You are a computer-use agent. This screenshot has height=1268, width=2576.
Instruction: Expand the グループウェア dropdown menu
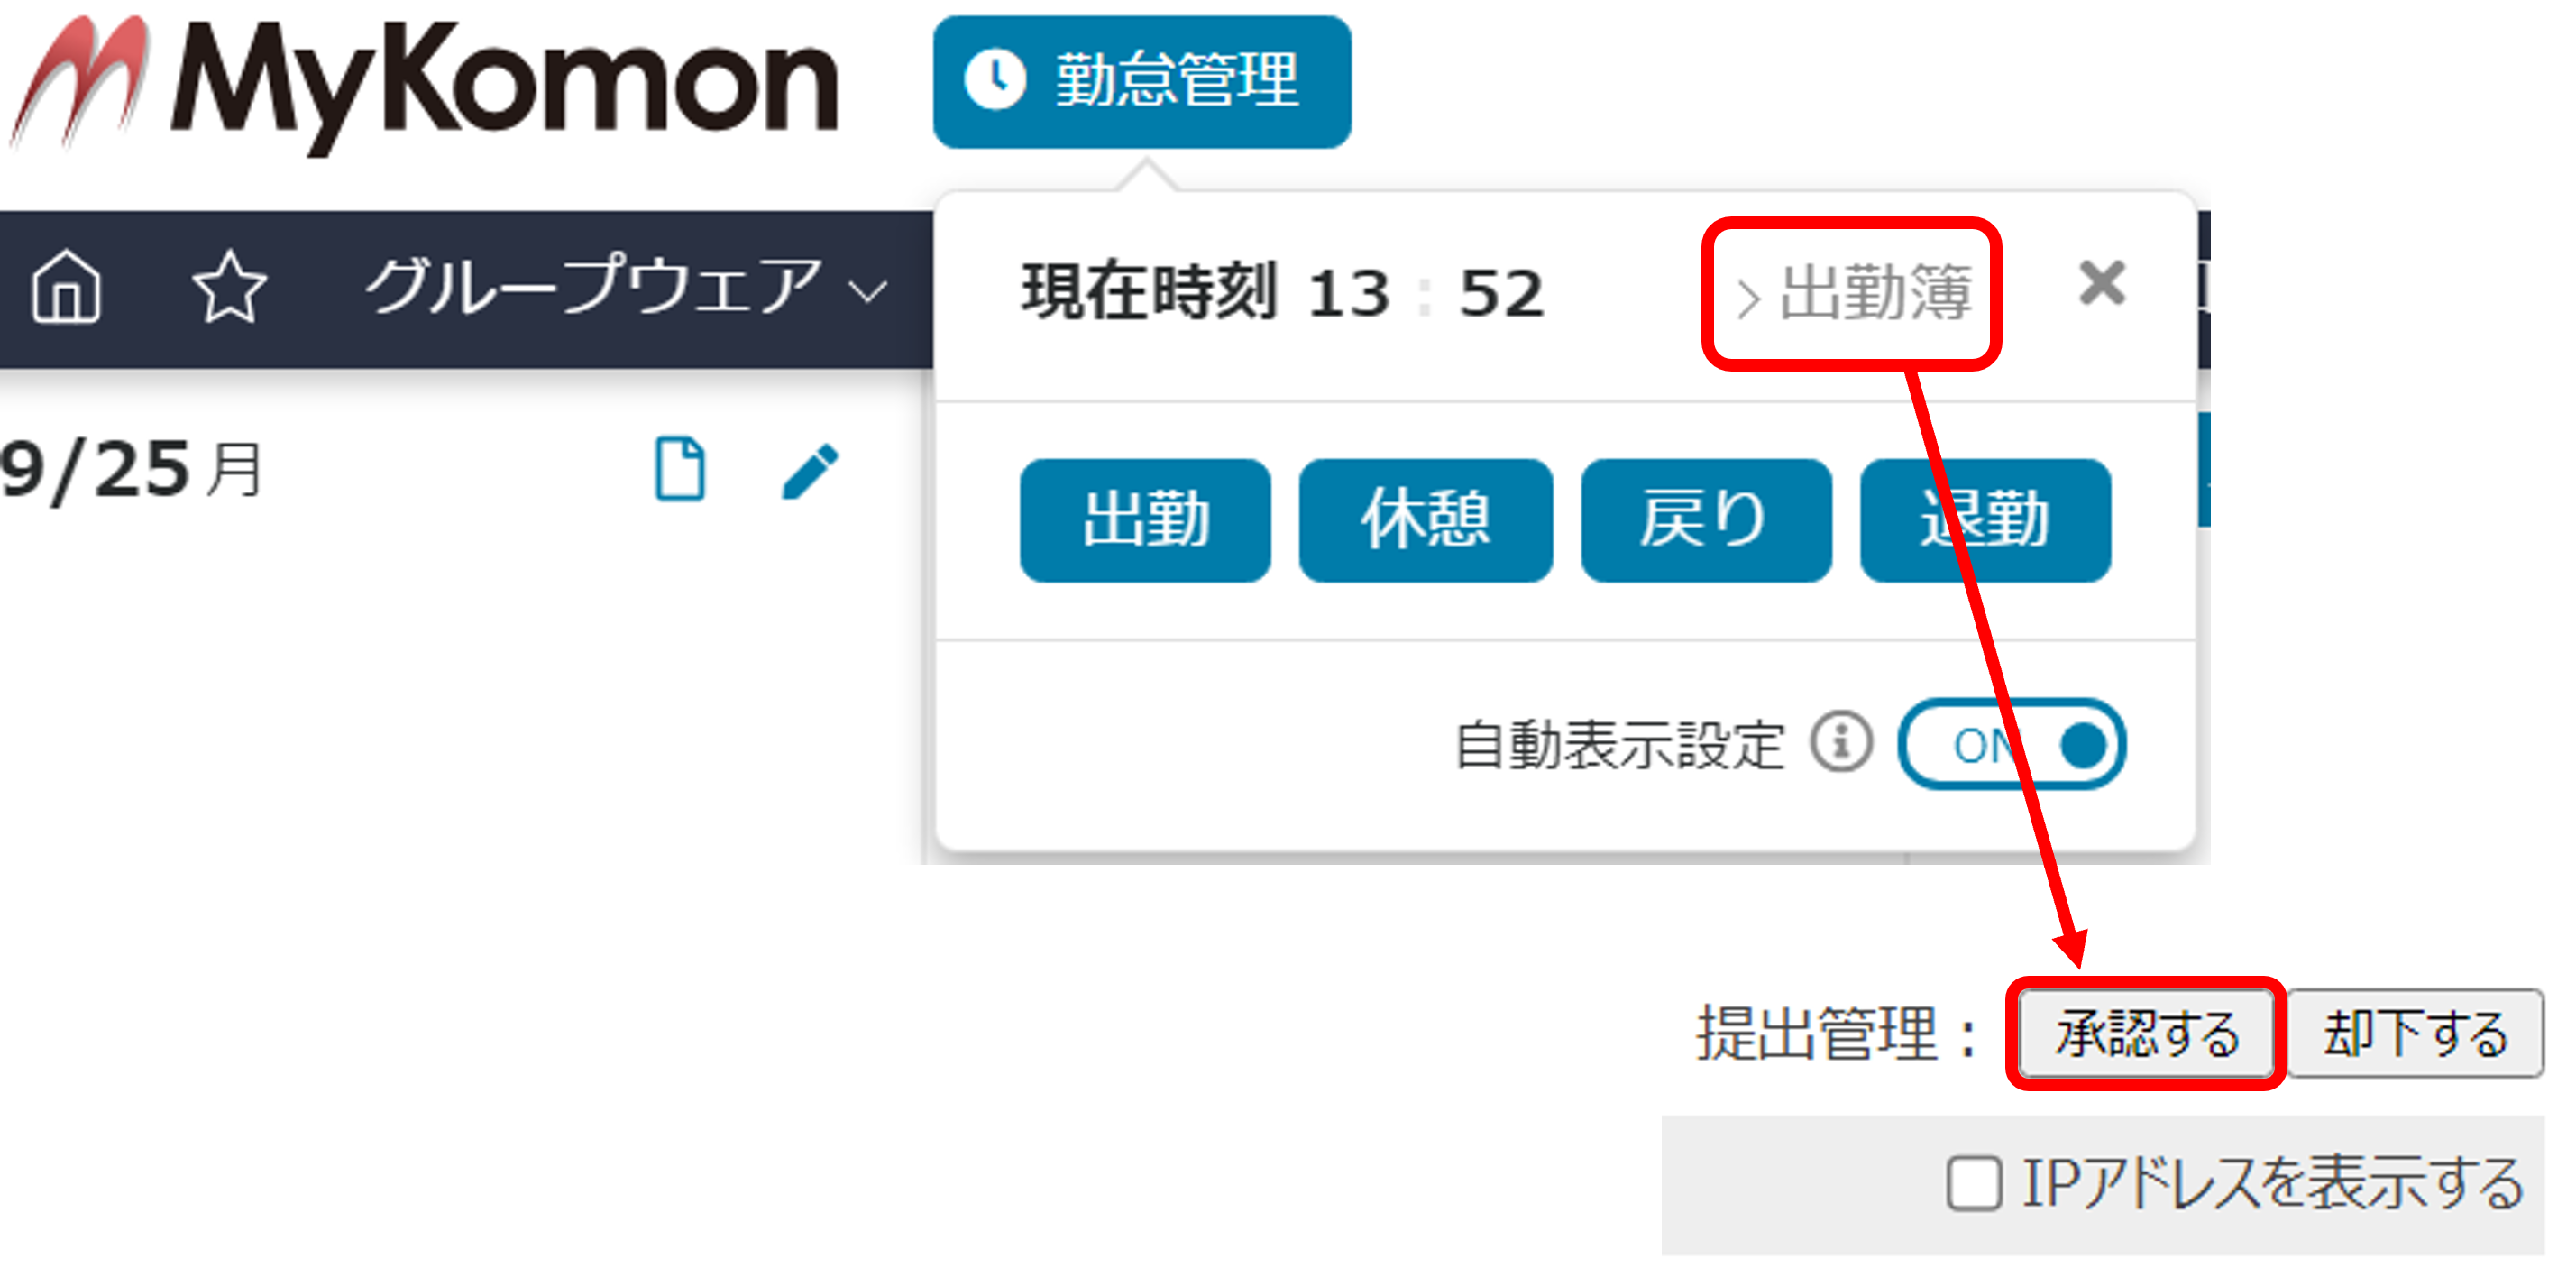(x=626, y=287)
